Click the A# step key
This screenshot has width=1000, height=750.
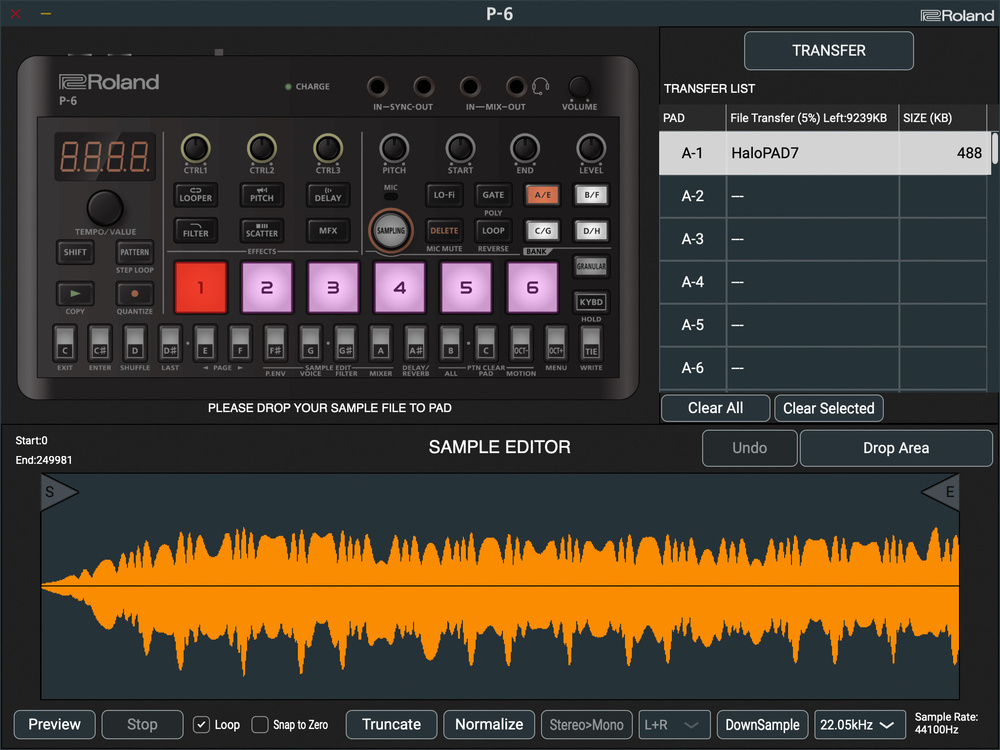click(x=415, y=344)
